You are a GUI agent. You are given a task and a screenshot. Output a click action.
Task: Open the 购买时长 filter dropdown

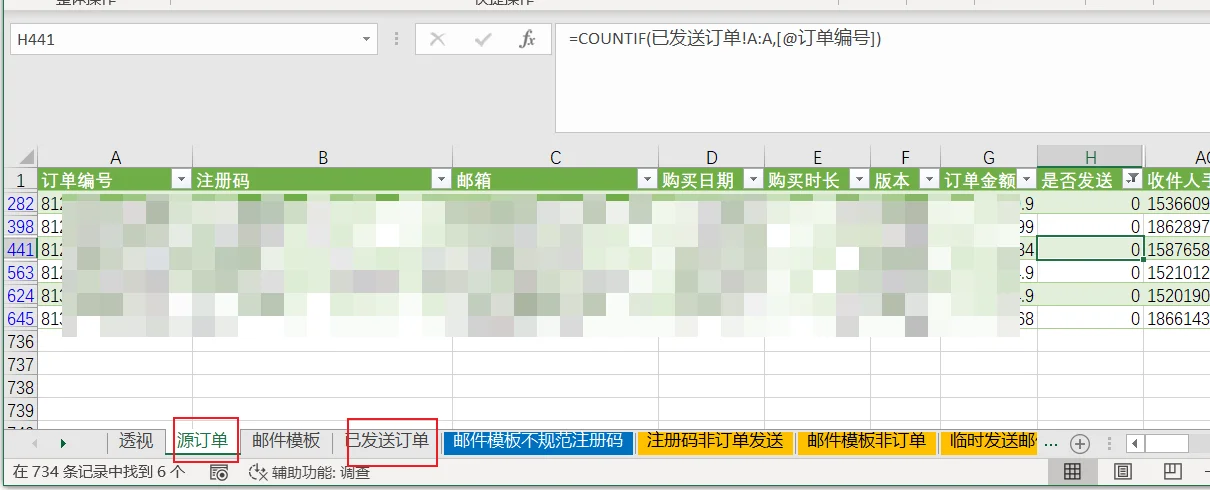(x=858, y=180)
